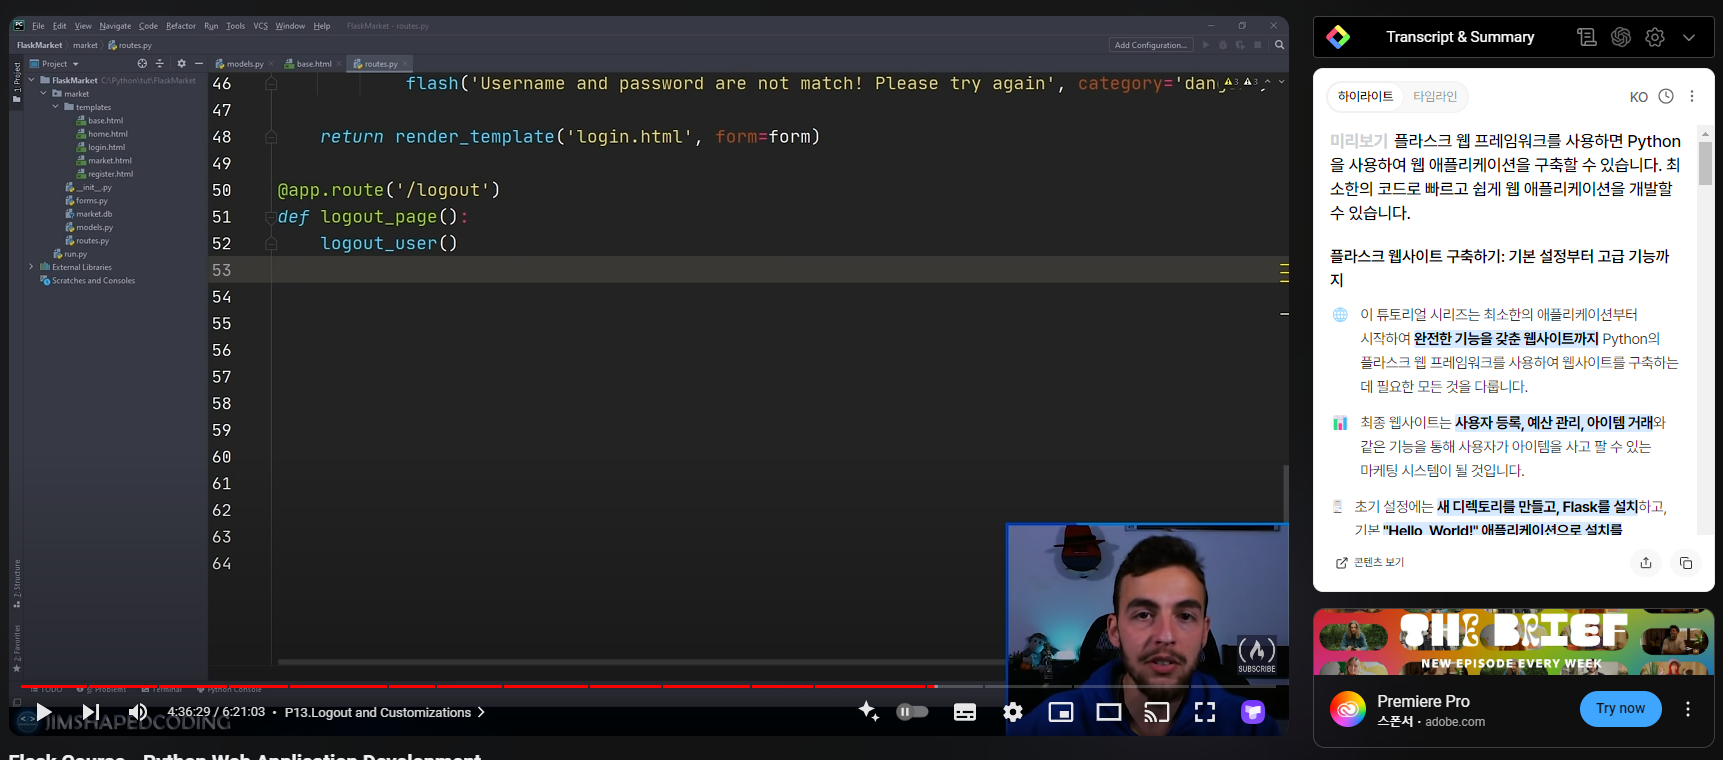This screenshot has height=760, width=1723.
Task: Click the code editor horizontal scrollbar
Action: [640, 662]
